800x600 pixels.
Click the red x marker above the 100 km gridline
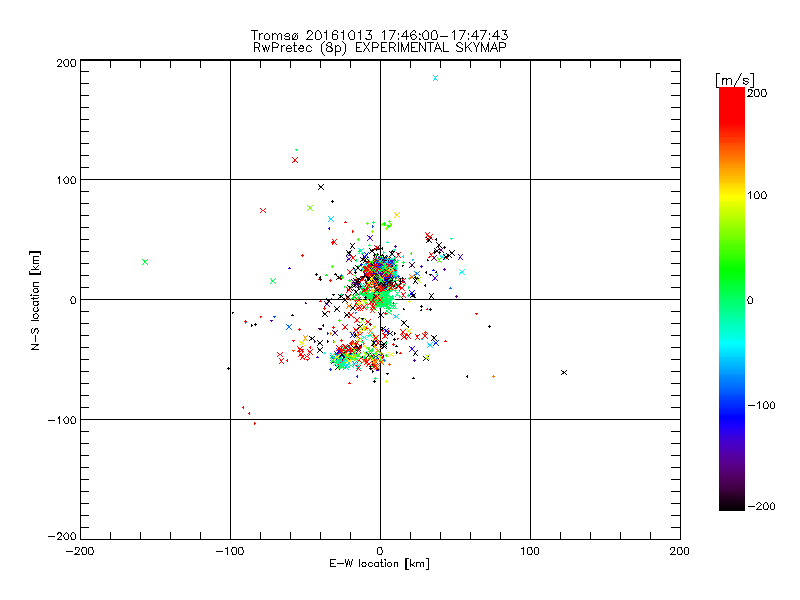(295, 160)
